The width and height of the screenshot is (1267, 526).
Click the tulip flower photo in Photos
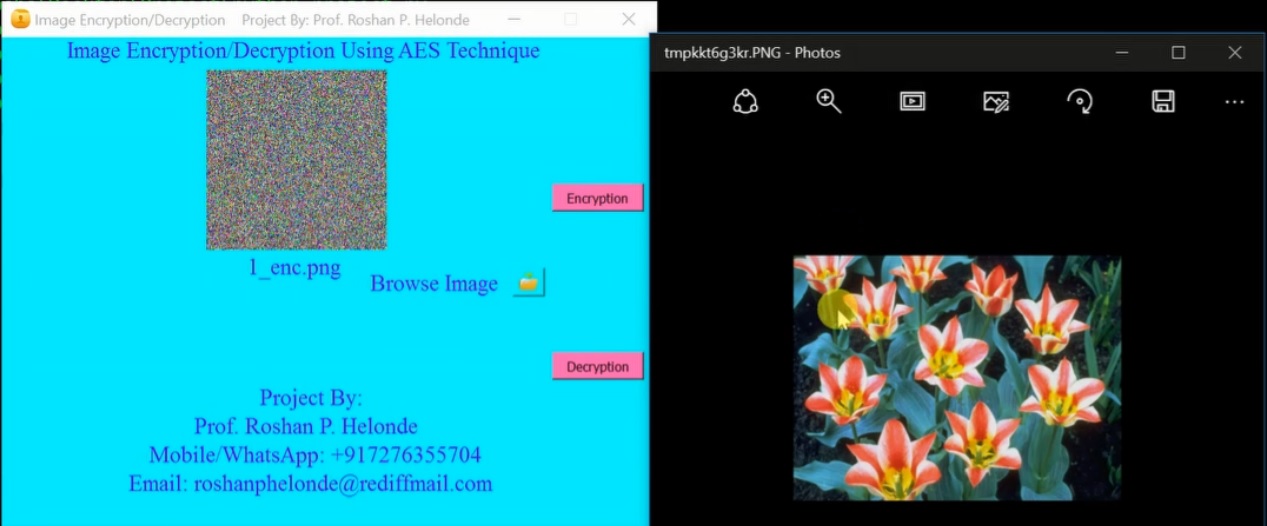957,378
